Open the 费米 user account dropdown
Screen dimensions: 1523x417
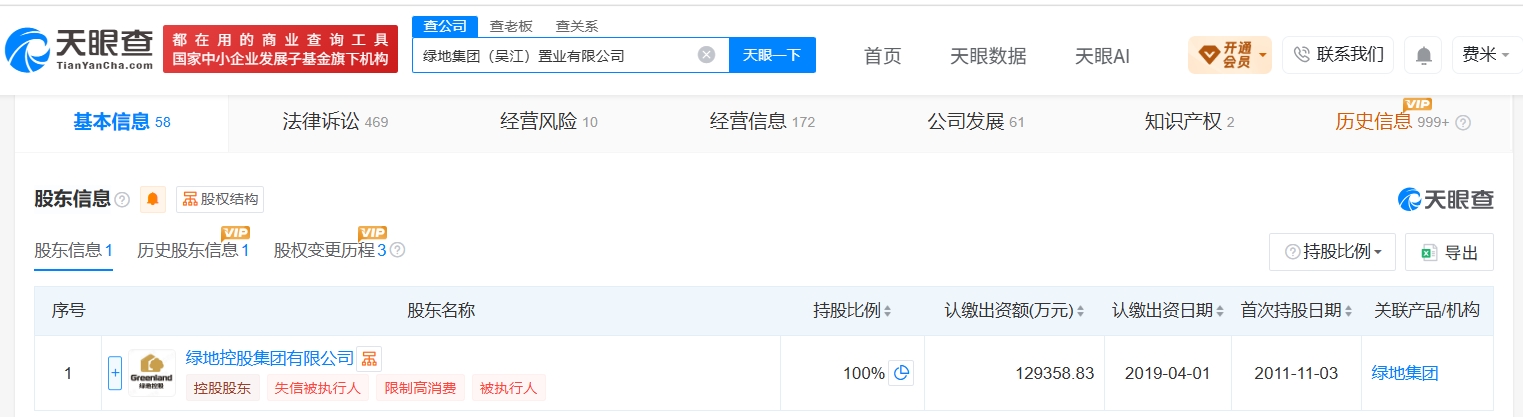tap(1486, 55)
